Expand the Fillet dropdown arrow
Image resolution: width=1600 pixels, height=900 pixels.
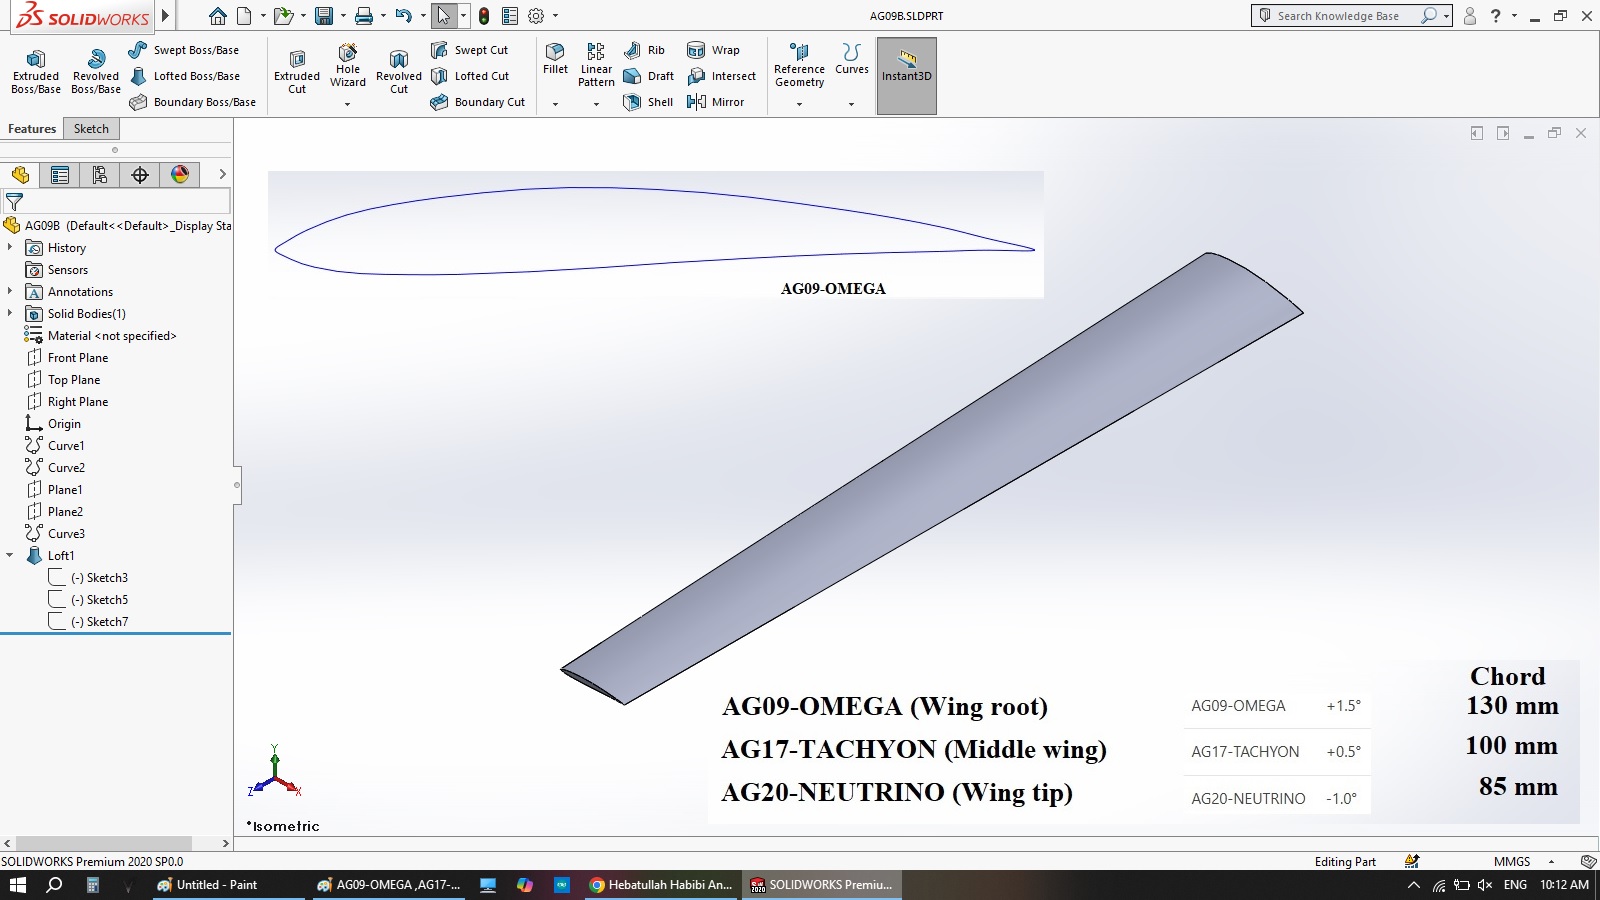[555, 103]
